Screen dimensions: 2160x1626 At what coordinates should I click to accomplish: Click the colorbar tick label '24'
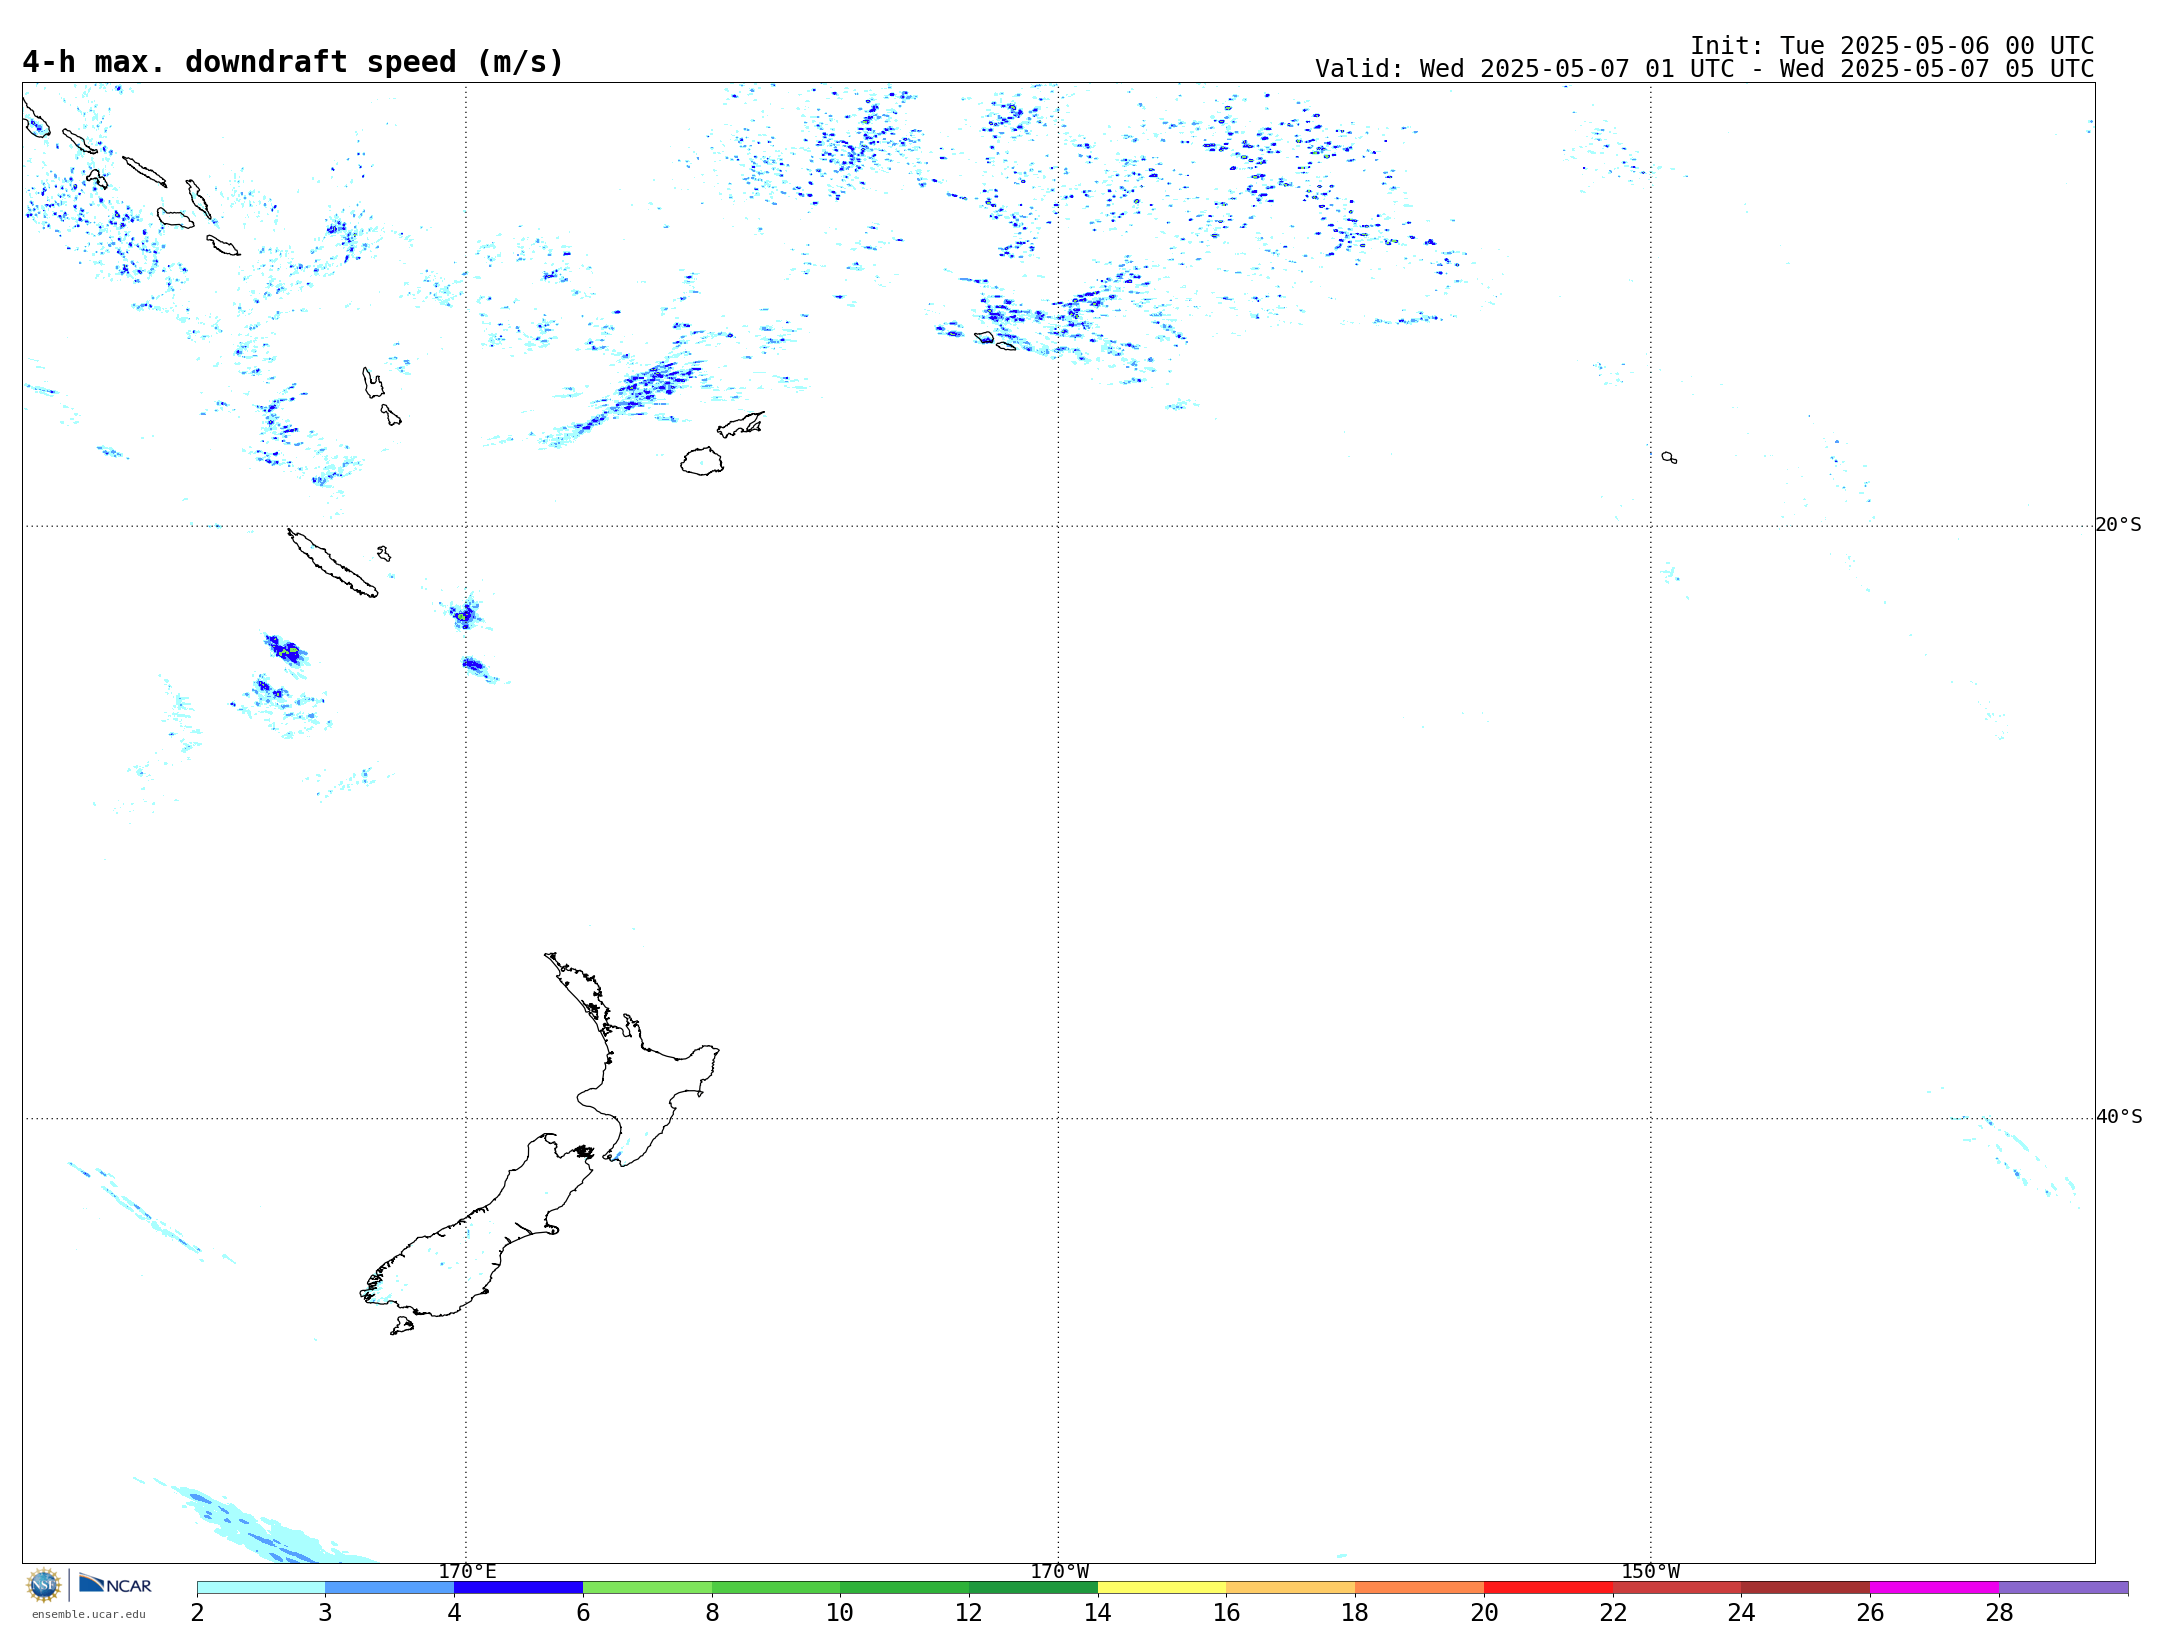(x=1741, y=1612)
